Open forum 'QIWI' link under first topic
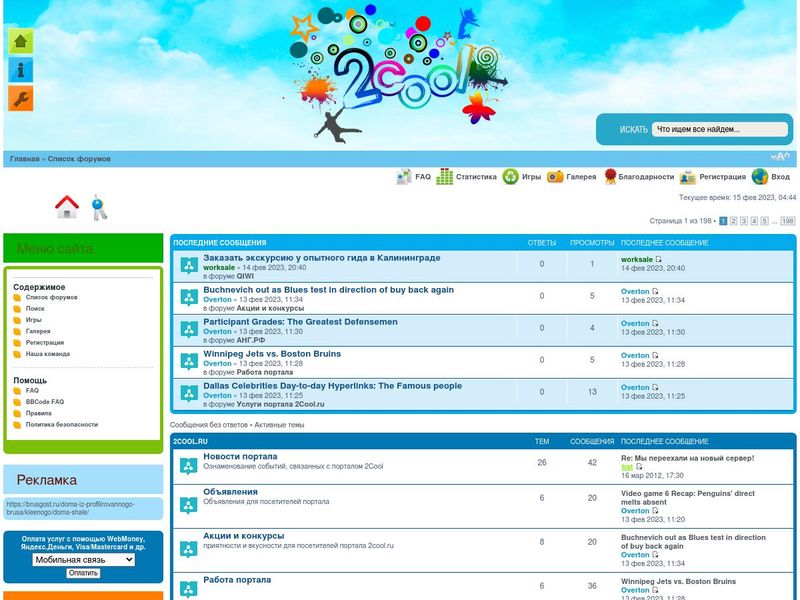800x600 pixels. [245, 276]
